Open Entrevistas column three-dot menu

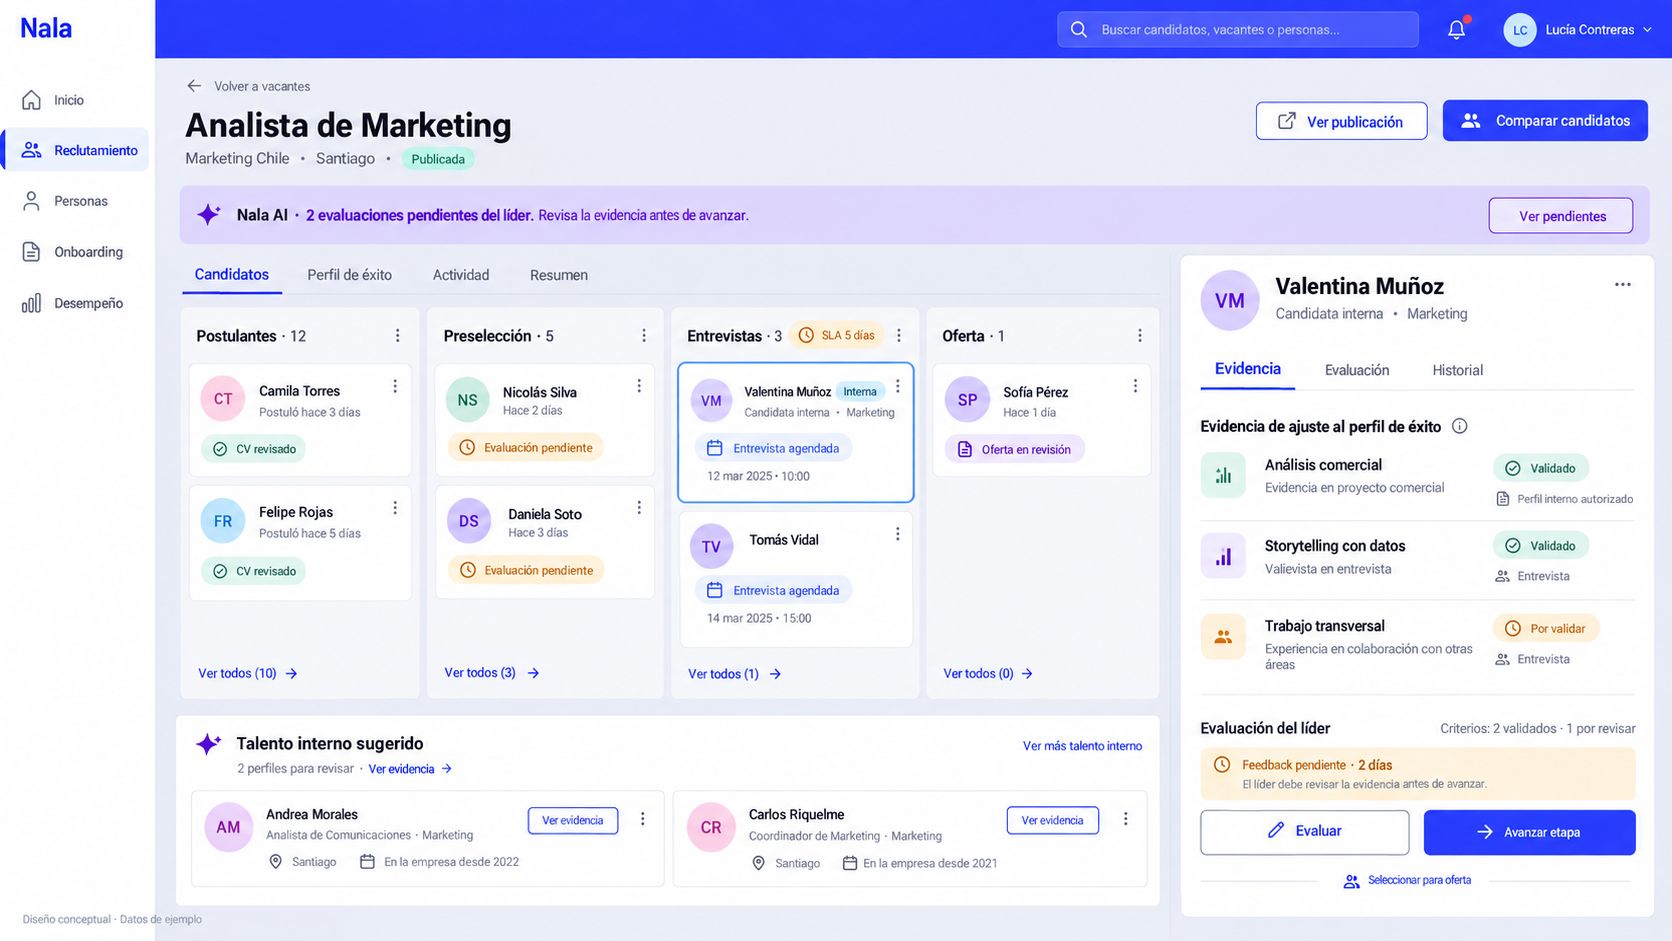point(898,336)
